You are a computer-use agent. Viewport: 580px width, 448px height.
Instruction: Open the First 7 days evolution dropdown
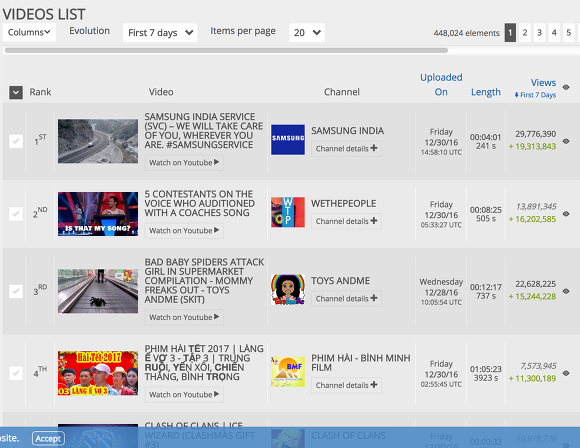(160, 33)
